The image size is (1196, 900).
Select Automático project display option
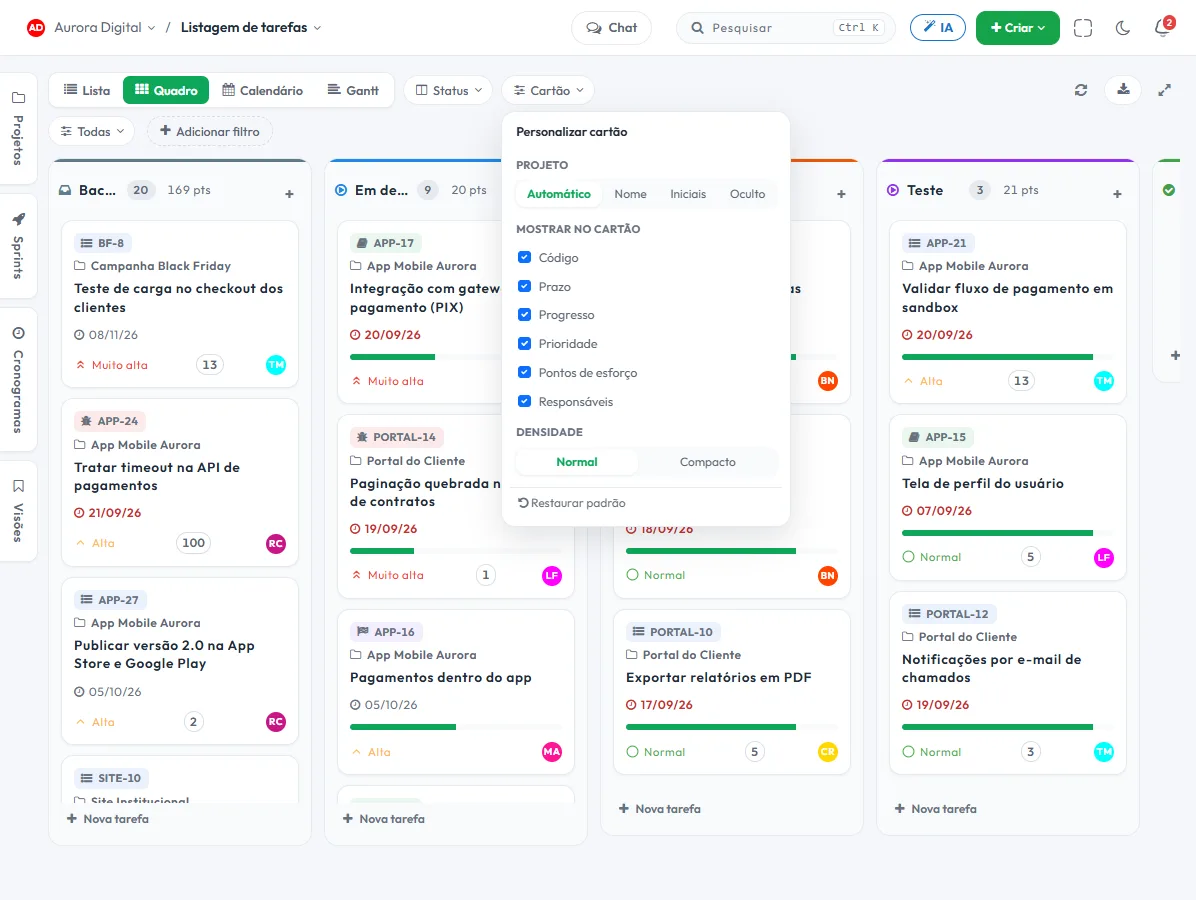[x=558, y=194]
